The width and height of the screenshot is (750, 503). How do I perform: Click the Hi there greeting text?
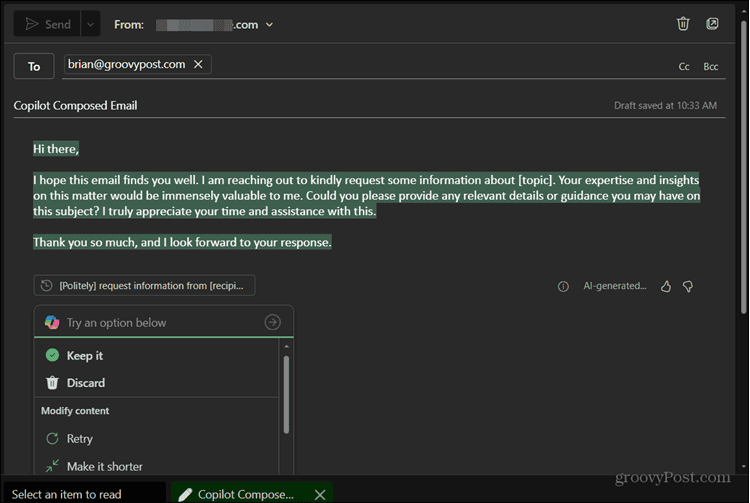[55, 149]
